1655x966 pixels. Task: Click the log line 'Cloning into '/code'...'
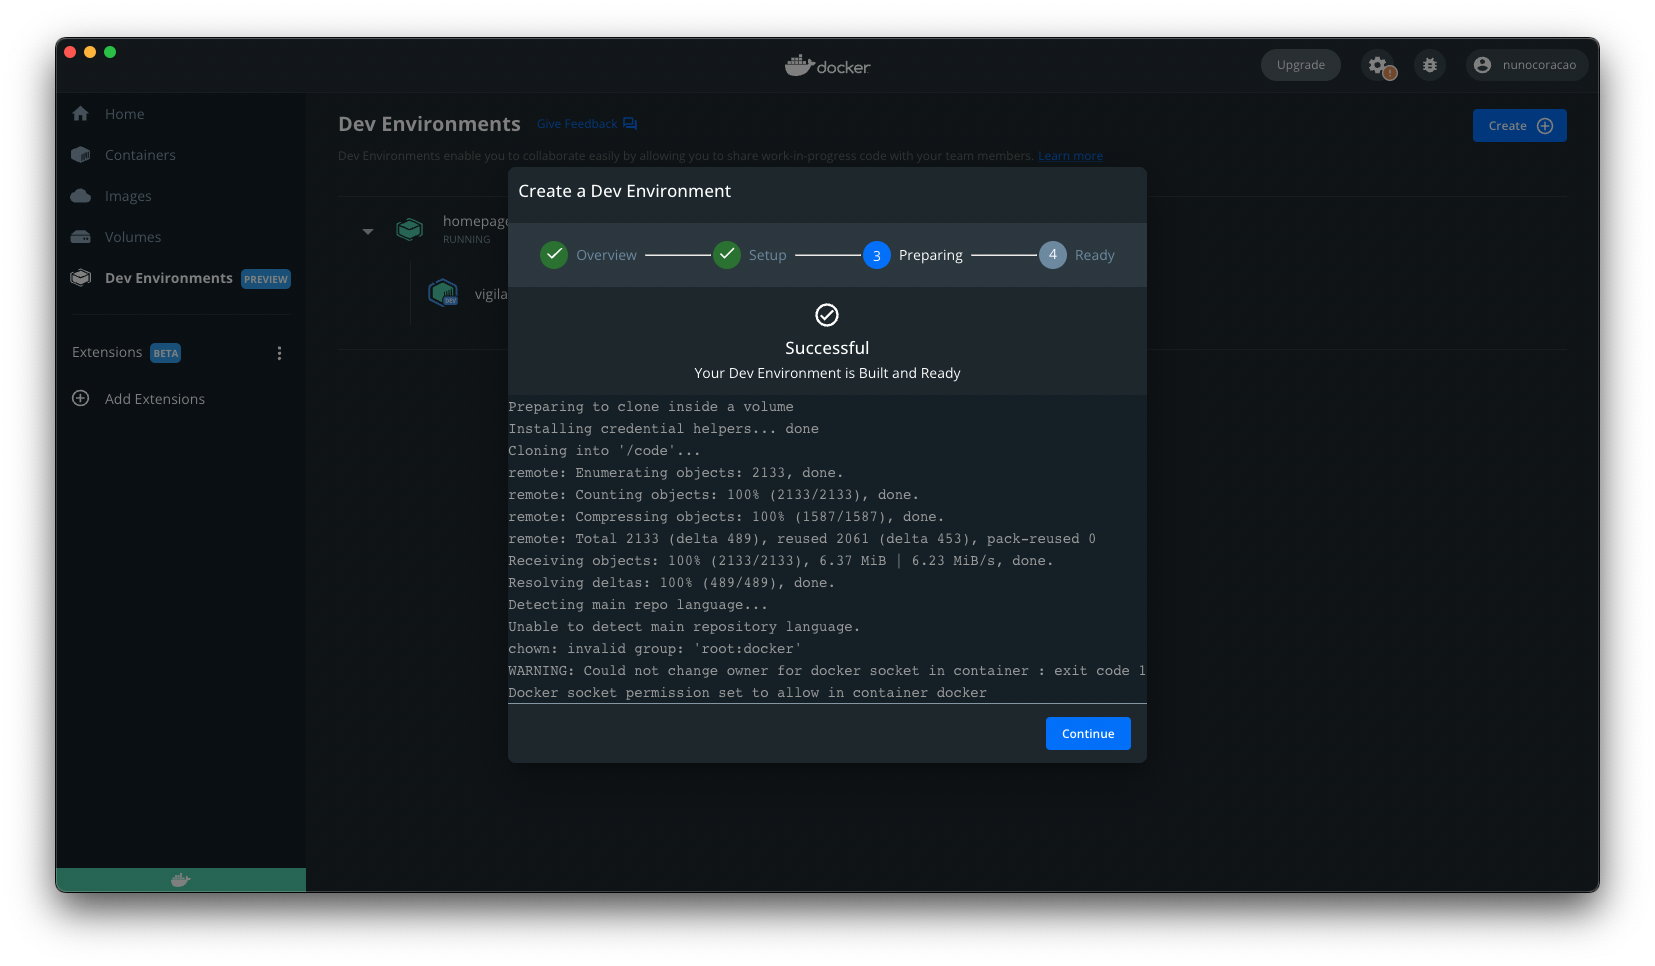pyautogui.click(x=604, y=451)
